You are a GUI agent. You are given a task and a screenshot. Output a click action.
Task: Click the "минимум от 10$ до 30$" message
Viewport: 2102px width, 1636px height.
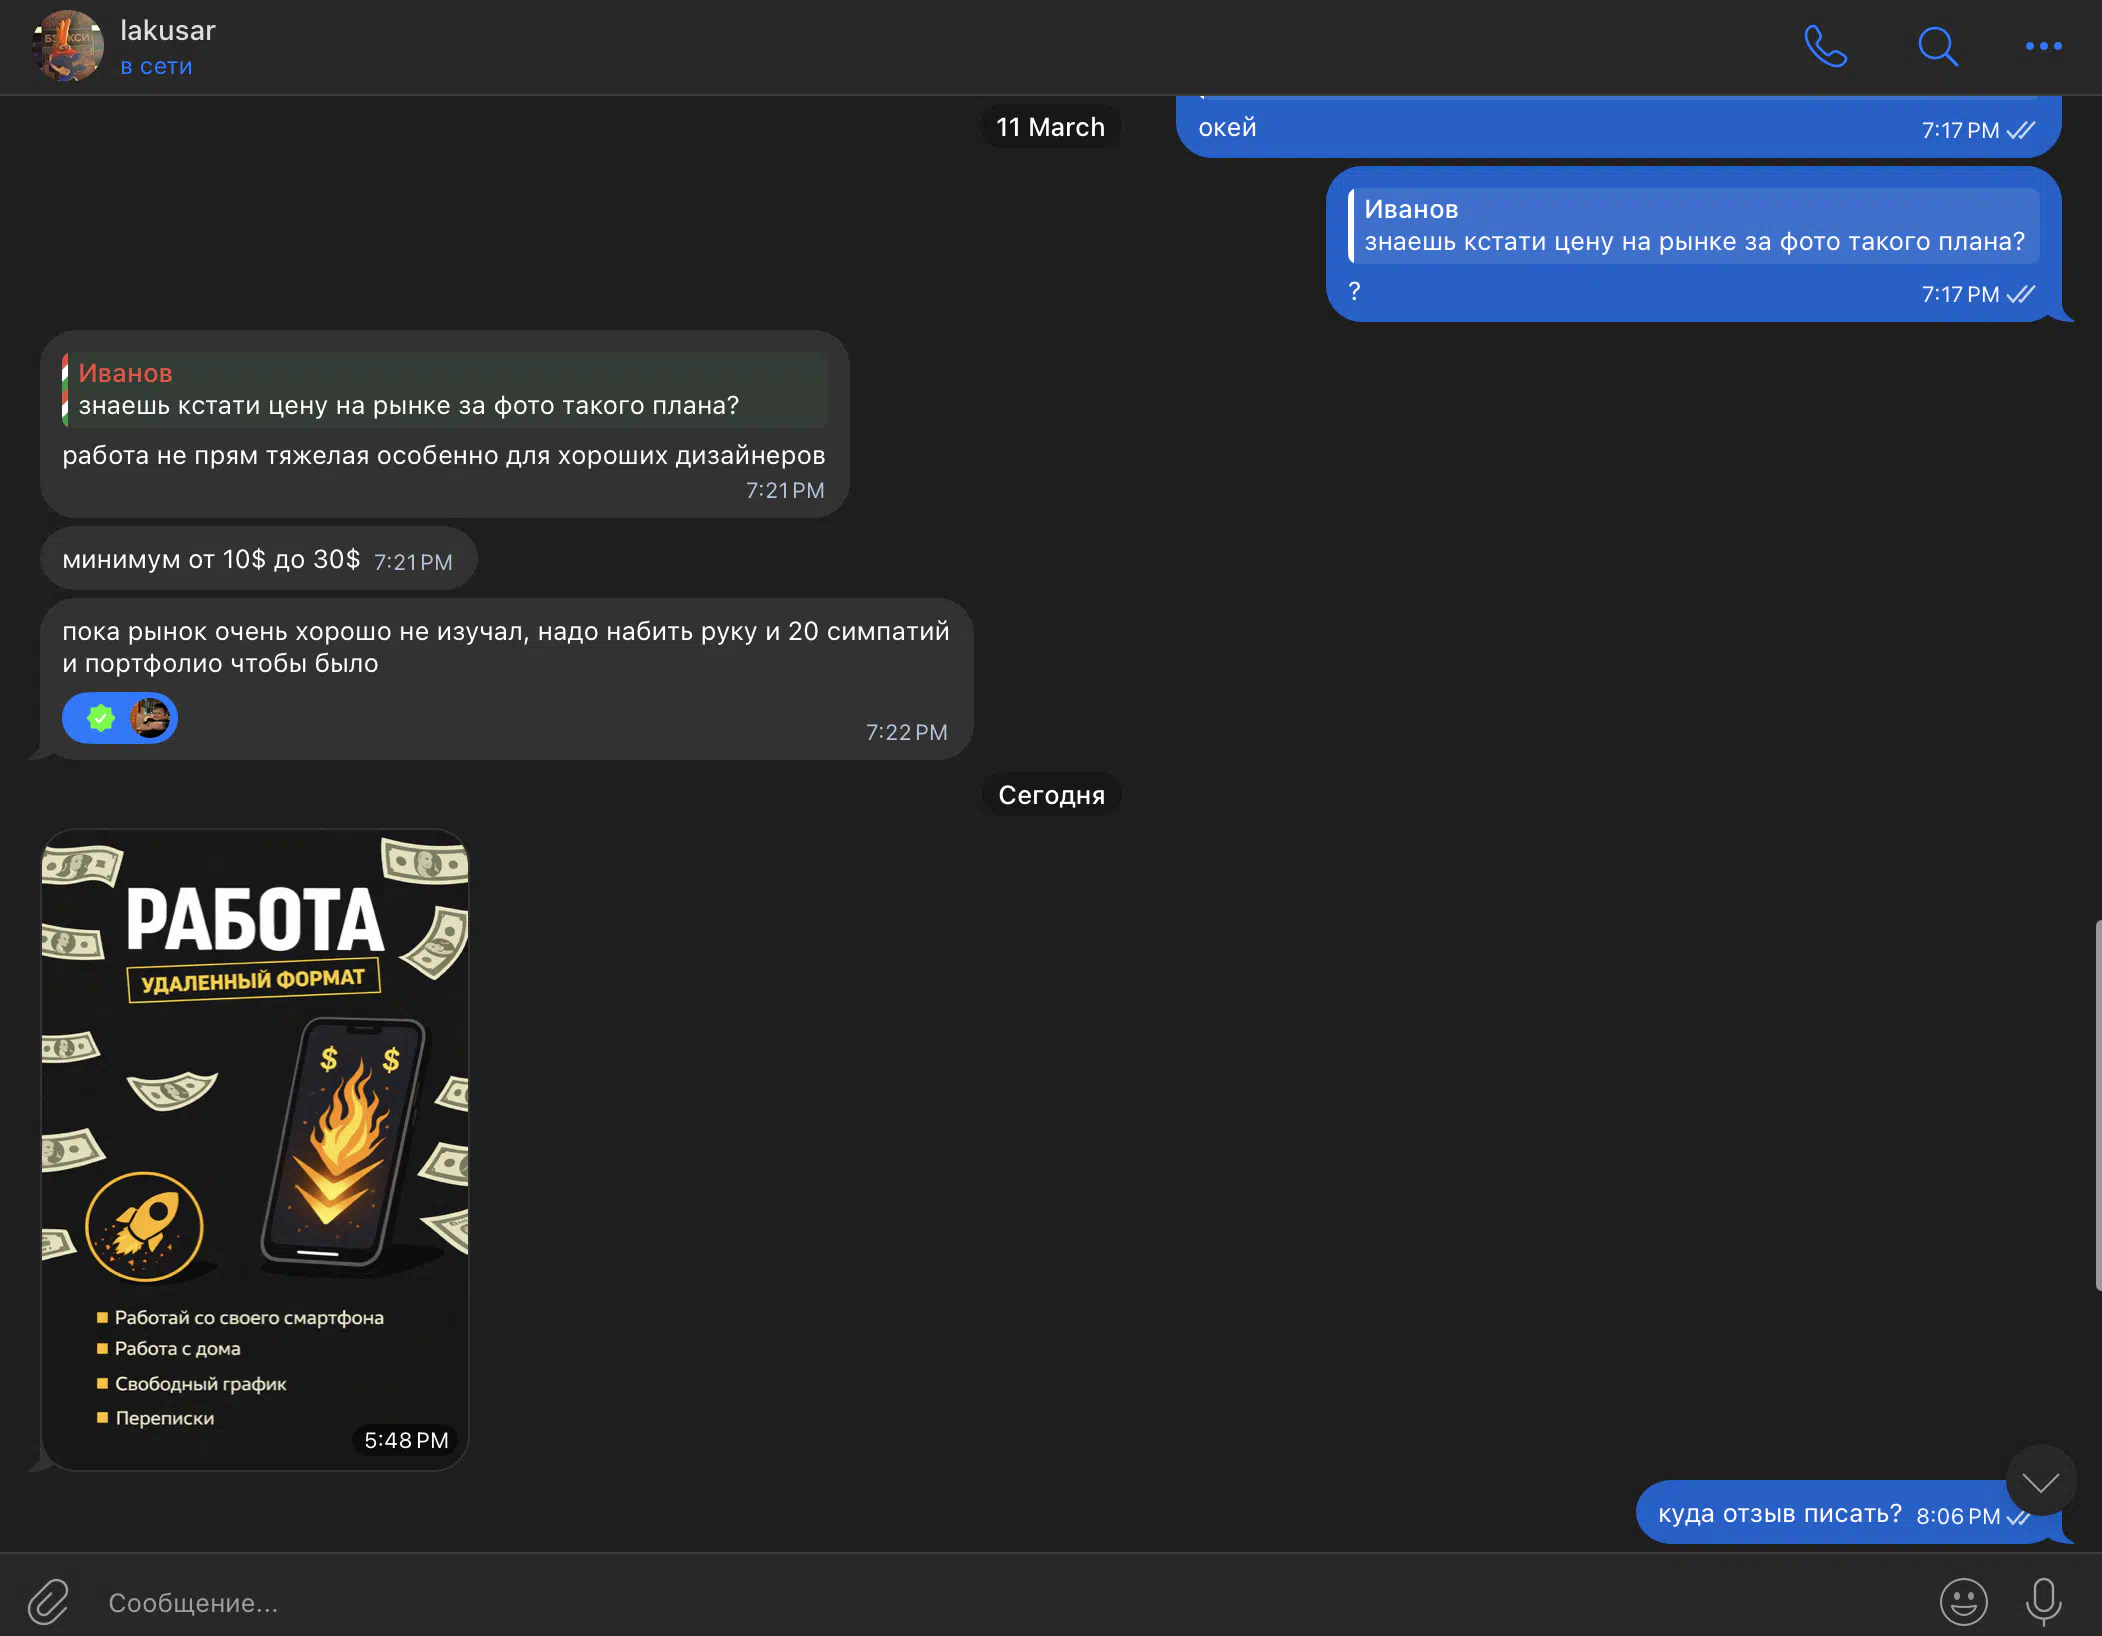[211, 559]
